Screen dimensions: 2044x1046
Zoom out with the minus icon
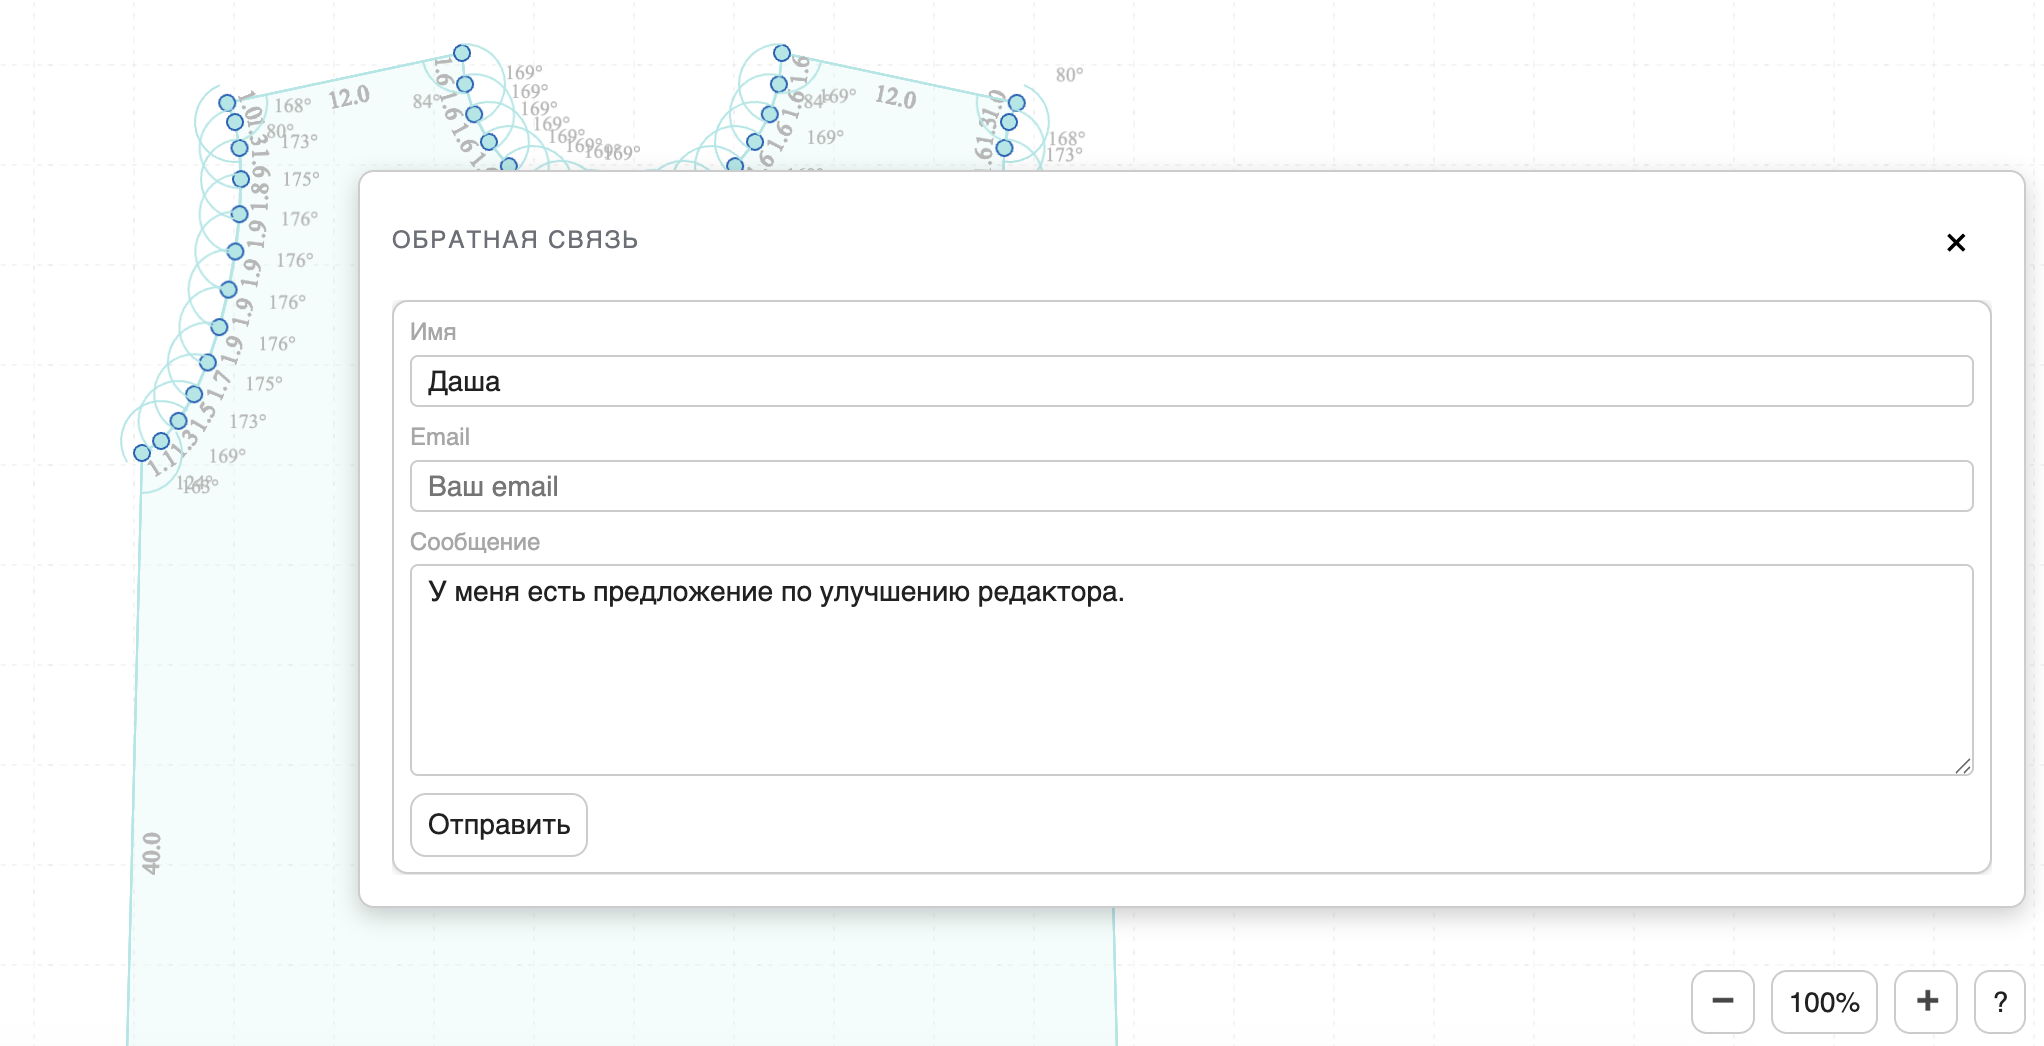1722,1001
